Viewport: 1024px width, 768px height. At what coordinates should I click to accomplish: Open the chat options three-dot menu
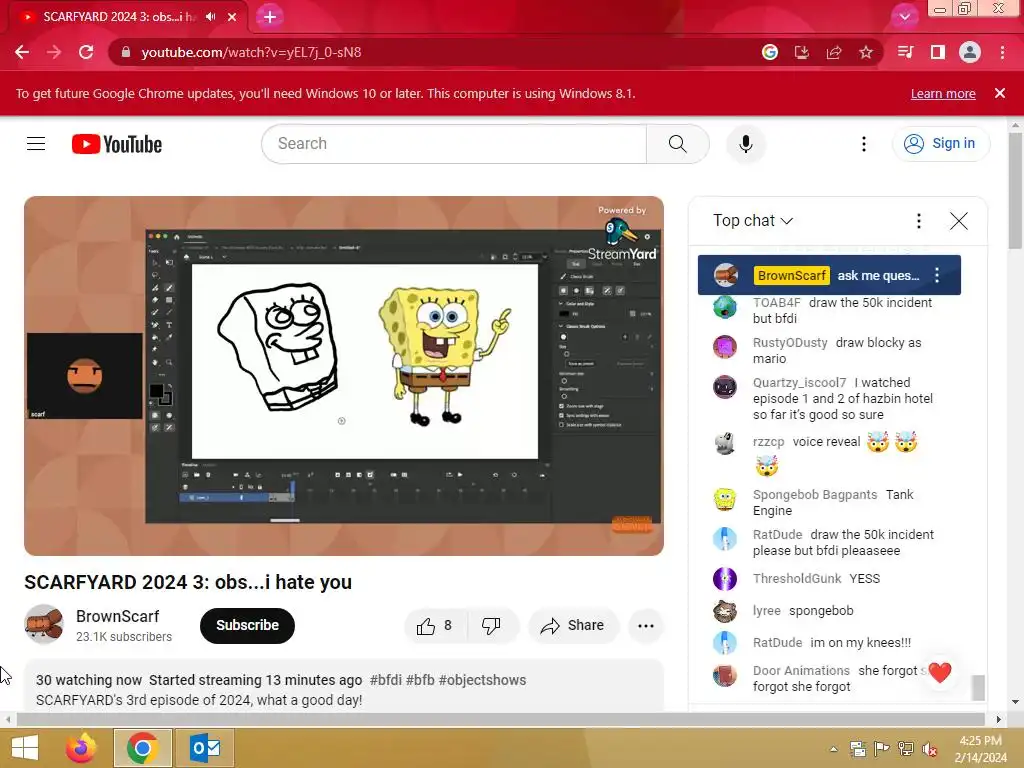(918, 221)
